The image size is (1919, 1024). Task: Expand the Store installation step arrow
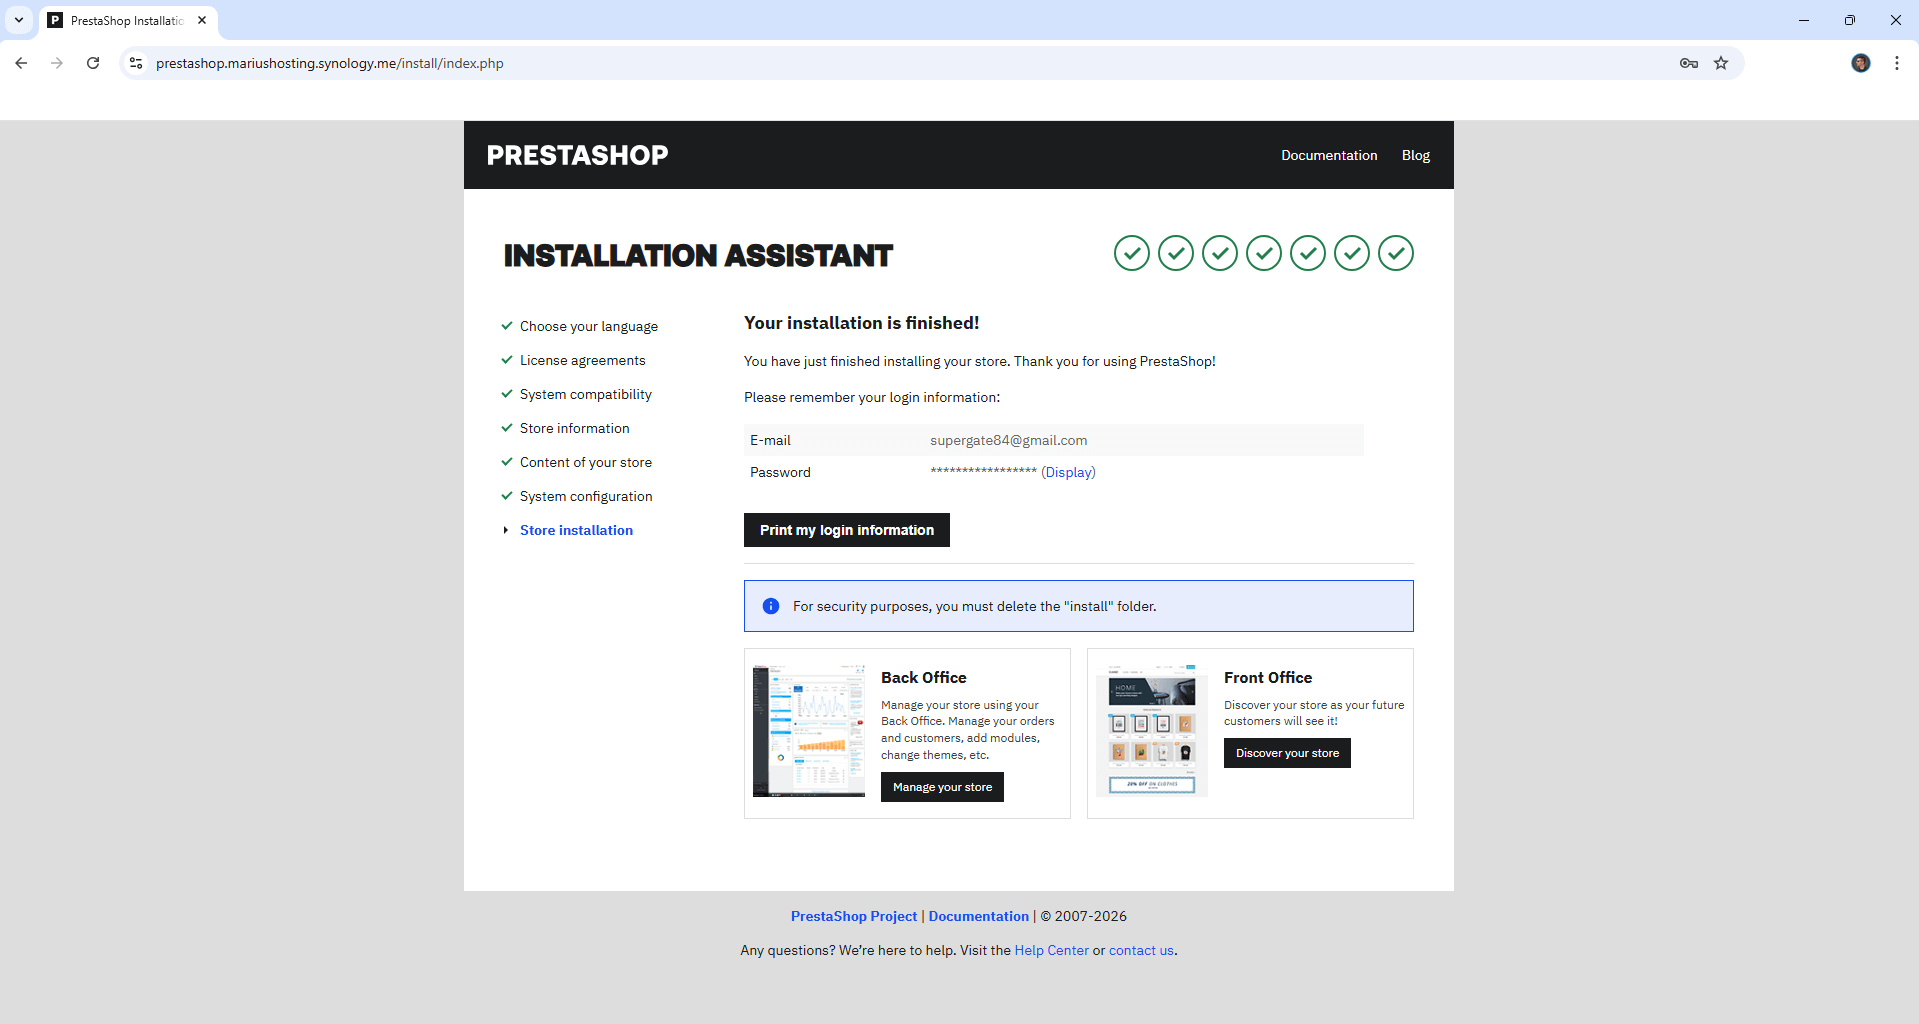tap(506, 530)
